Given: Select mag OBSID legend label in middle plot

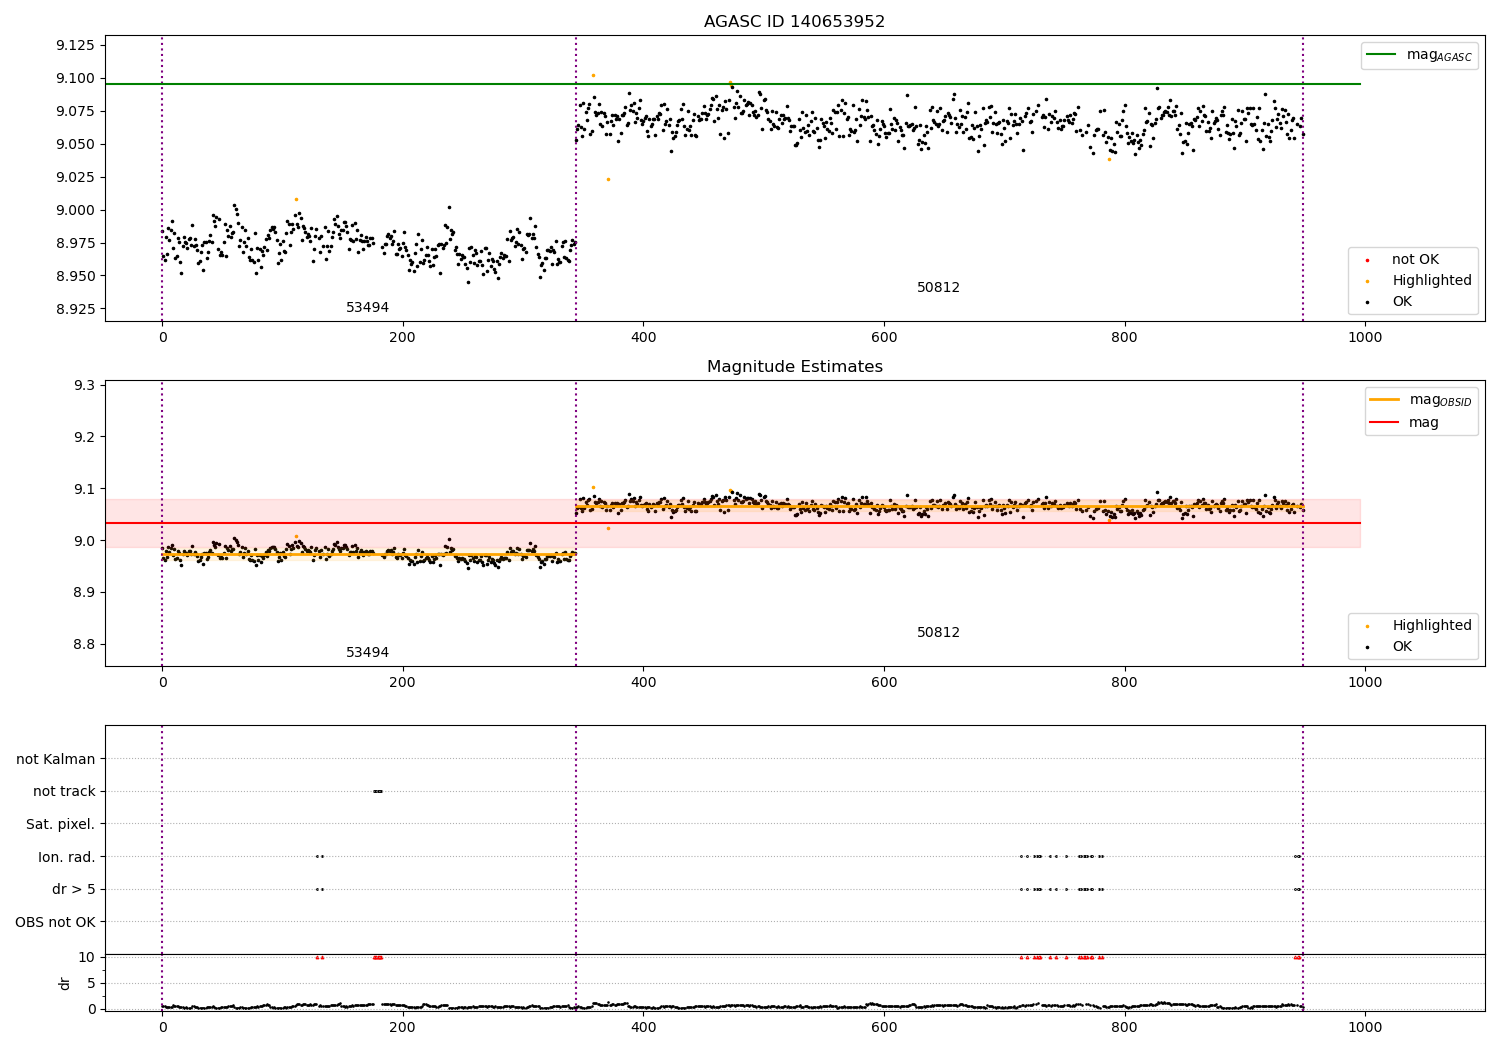Looking at the screenshot, I should (1440, 400).
